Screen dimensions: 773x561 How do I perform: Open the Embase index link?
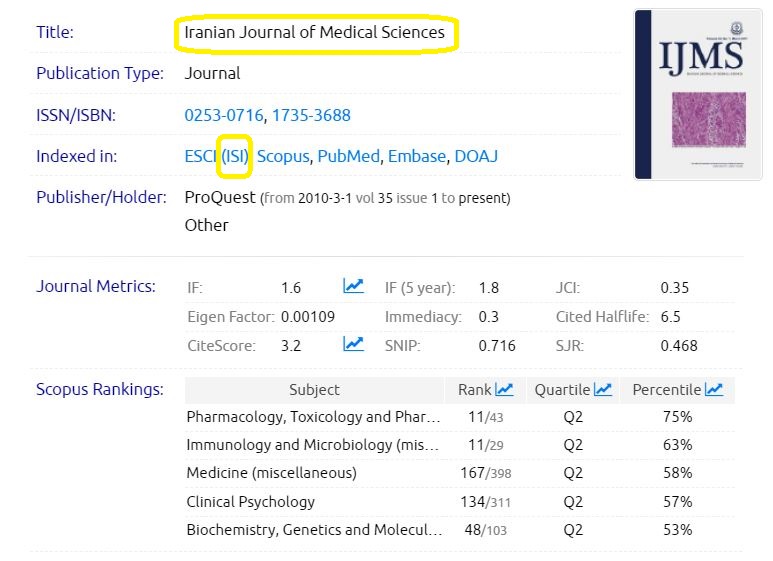click(416, 156)
